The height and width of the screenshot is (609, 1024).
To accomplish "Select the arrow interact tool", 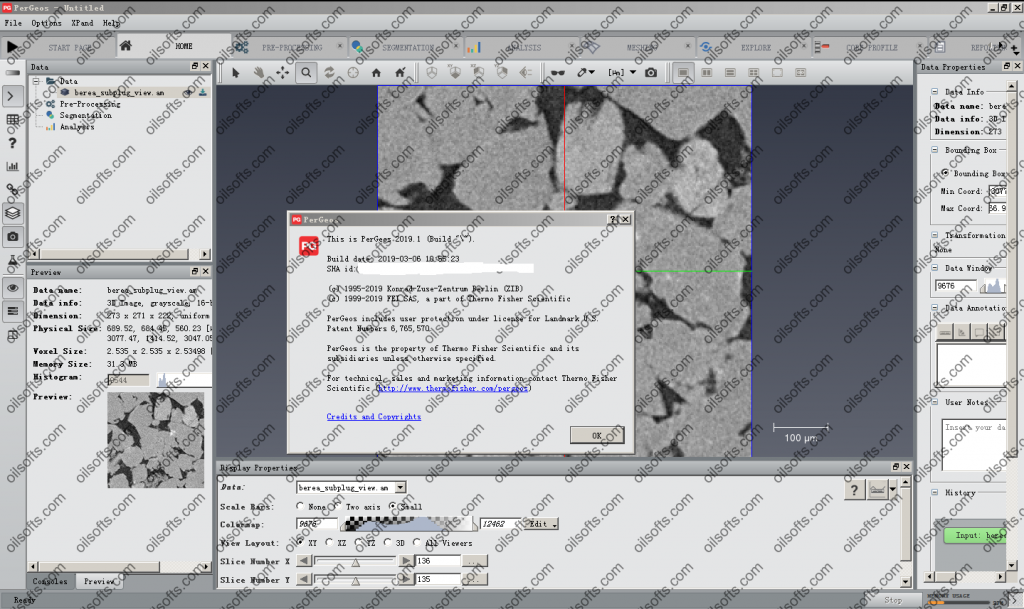I will click(236, 72).
